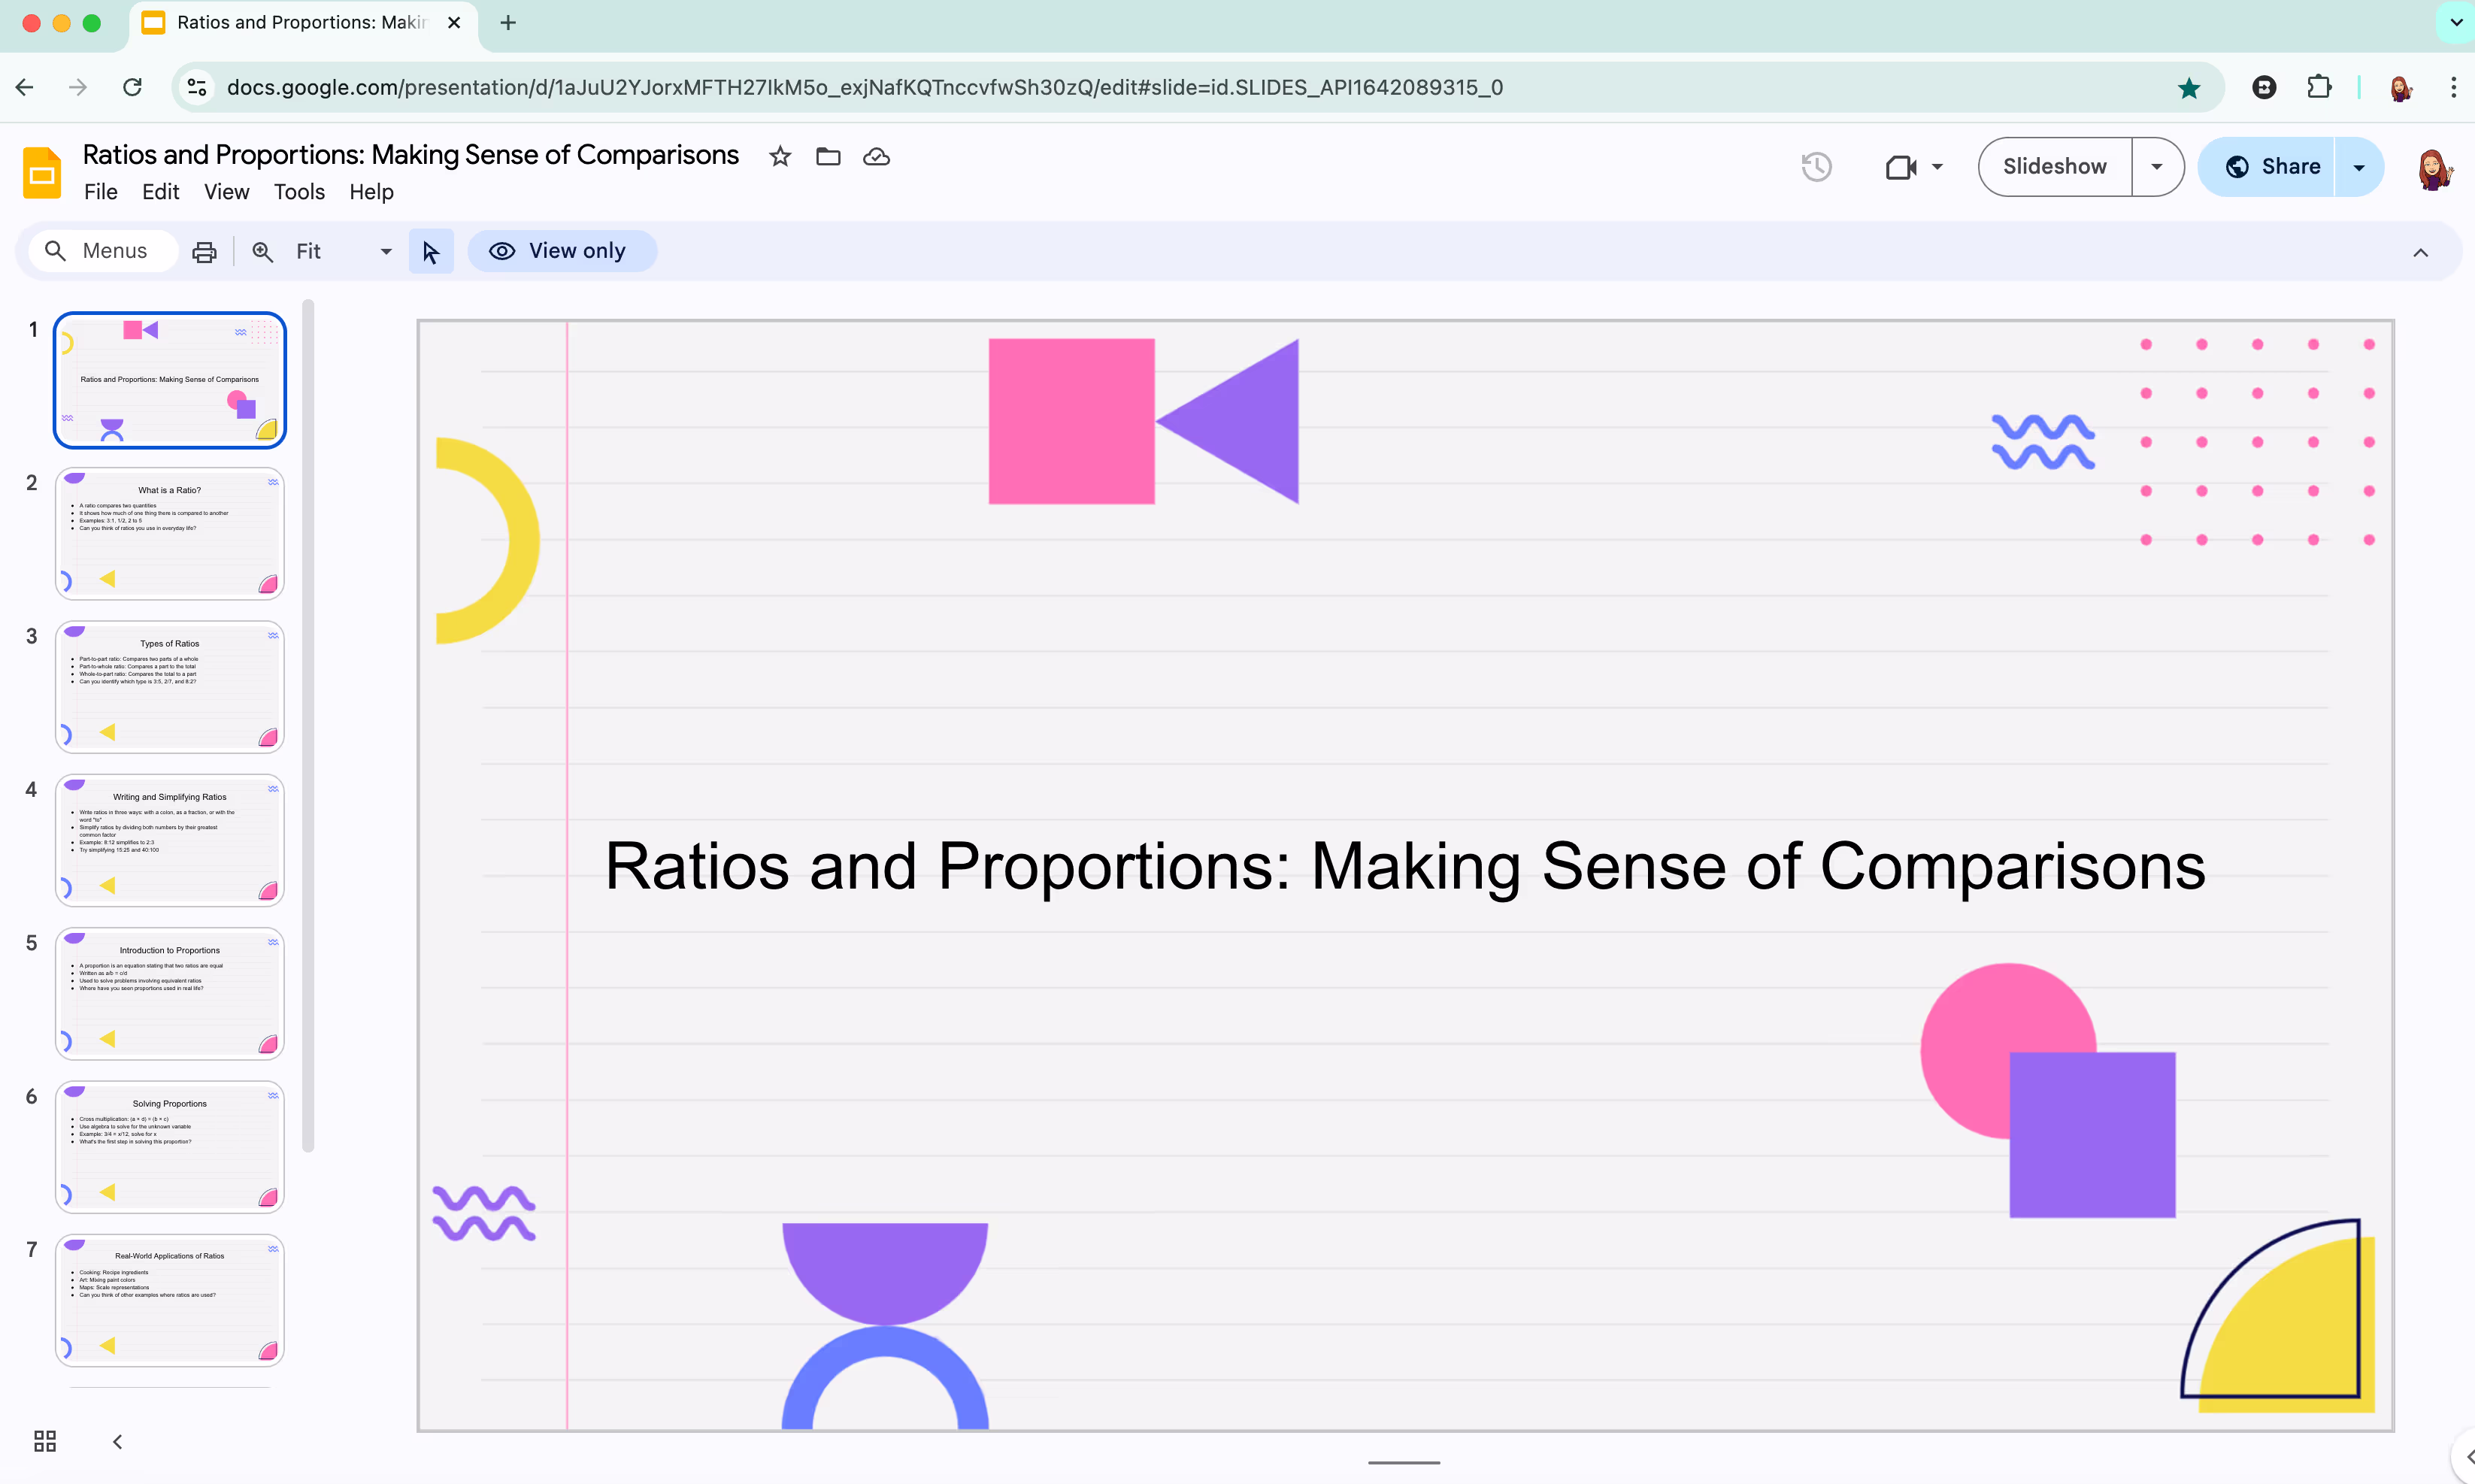Move presentation to a folder

click(x=827, y=157)
